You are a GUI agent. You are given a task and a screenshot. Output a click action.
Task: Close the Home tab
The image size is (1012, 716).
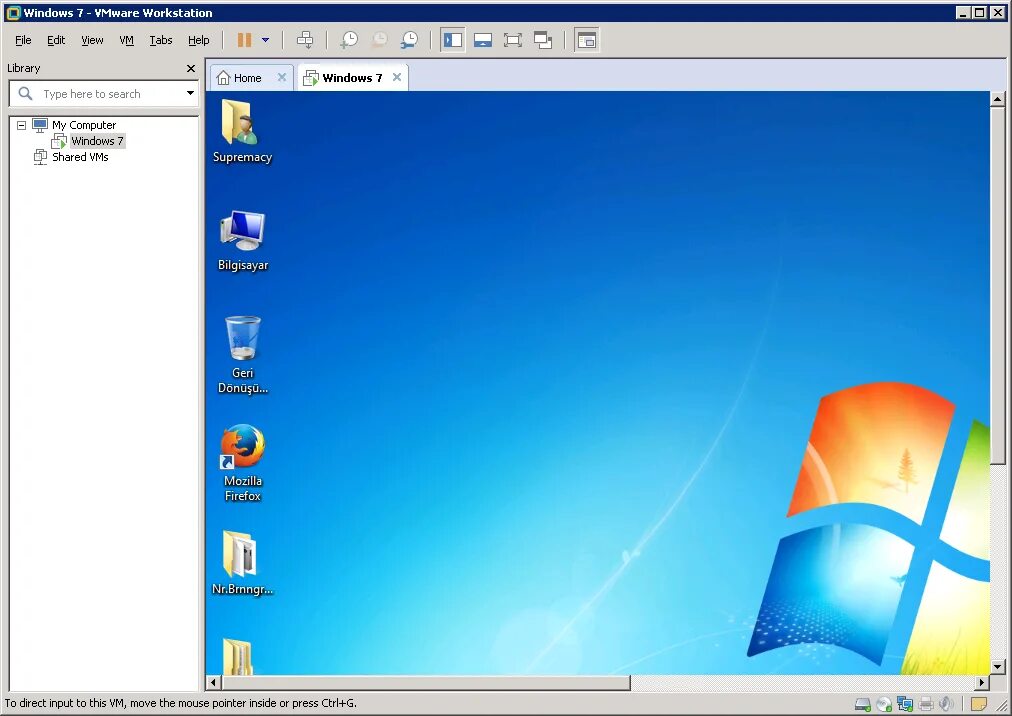(281, 77)
